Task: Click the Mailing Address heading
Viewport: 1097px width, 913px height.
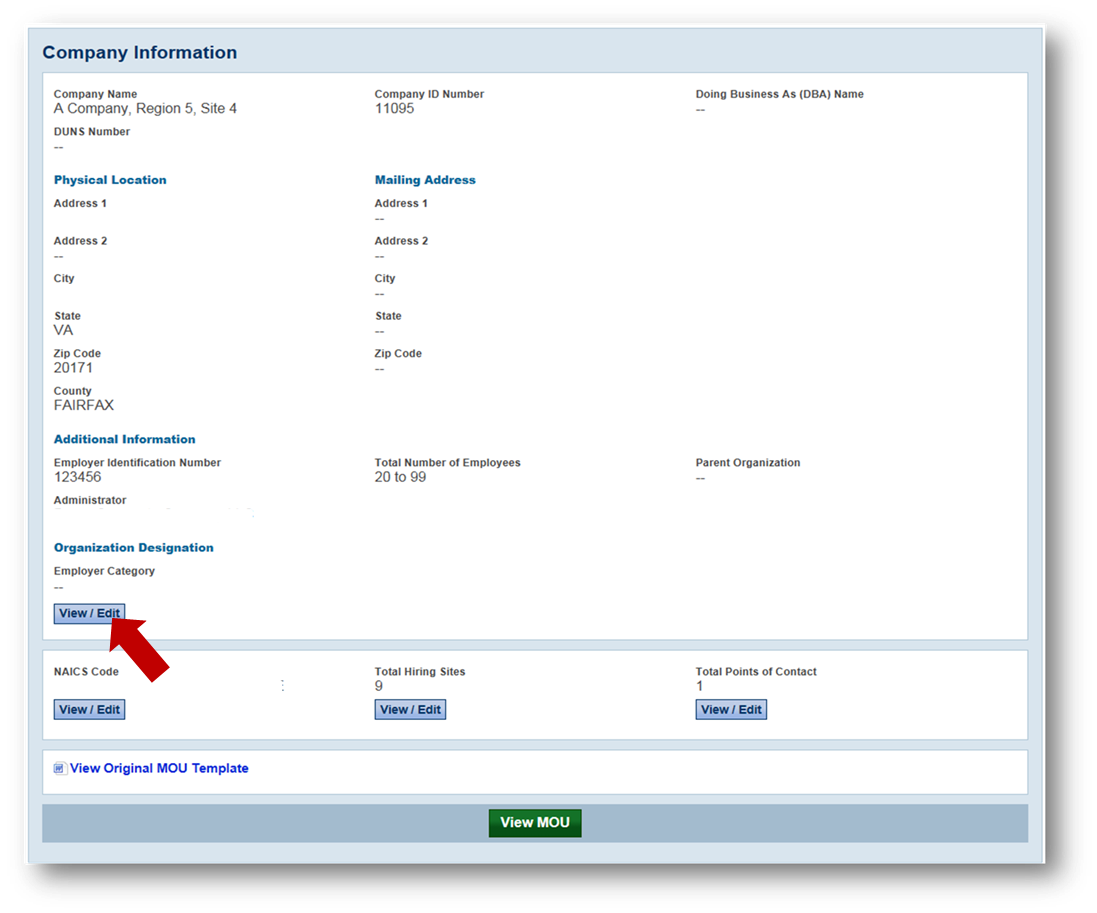Action: coord(425,180)
